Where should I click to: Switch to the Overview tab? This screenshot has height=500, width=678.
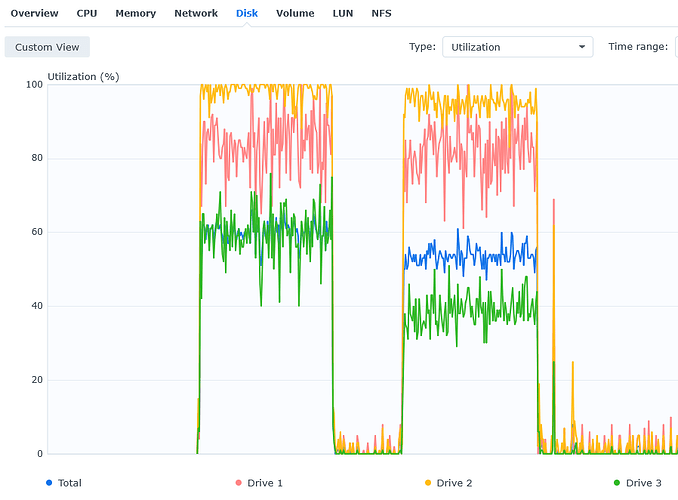point(34,13)
